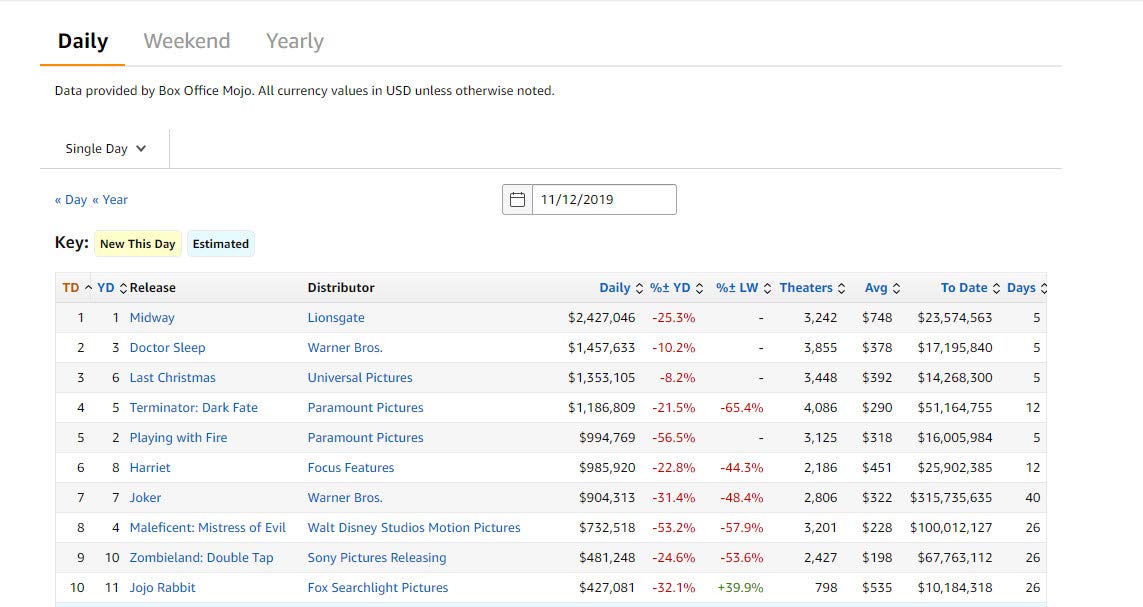The image size is (1143, 607).
Task: Click the date field showing 11/12/2019
Action: 603,199
